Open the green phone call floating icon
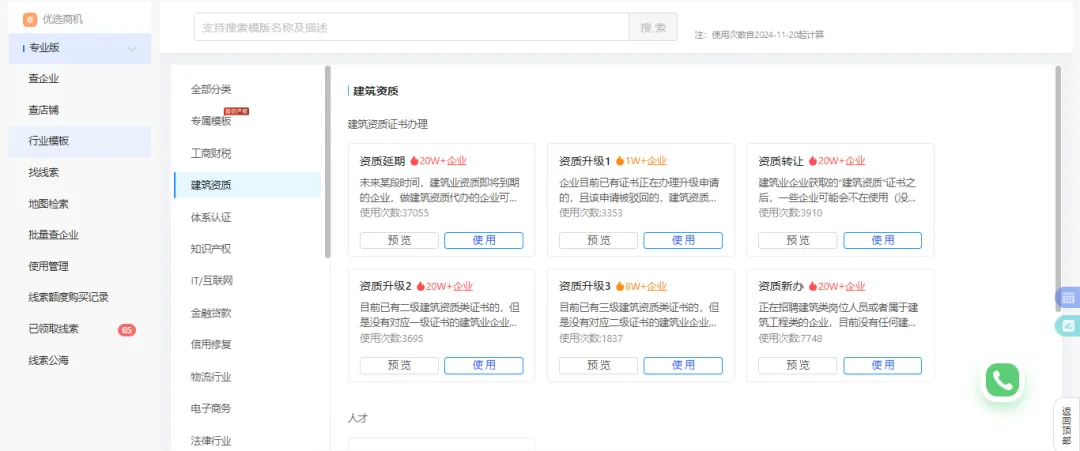 pos(1002,380)
